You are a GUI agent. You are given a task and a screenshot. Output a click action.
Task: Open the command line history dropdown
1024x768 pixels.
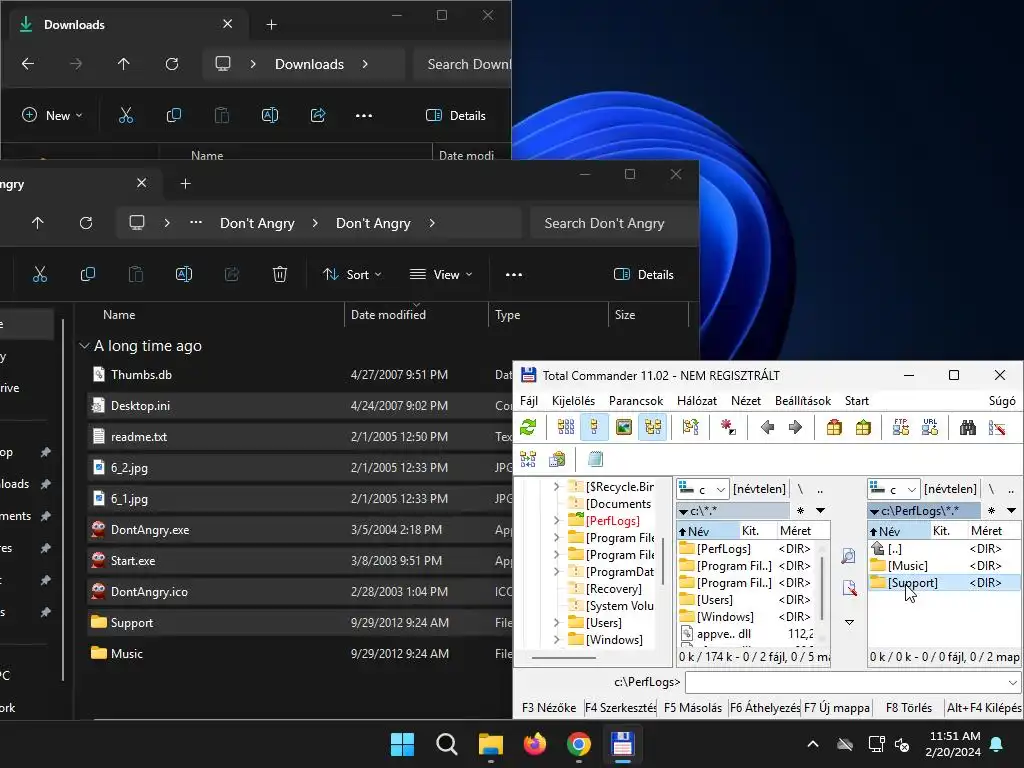point(1012,682)
